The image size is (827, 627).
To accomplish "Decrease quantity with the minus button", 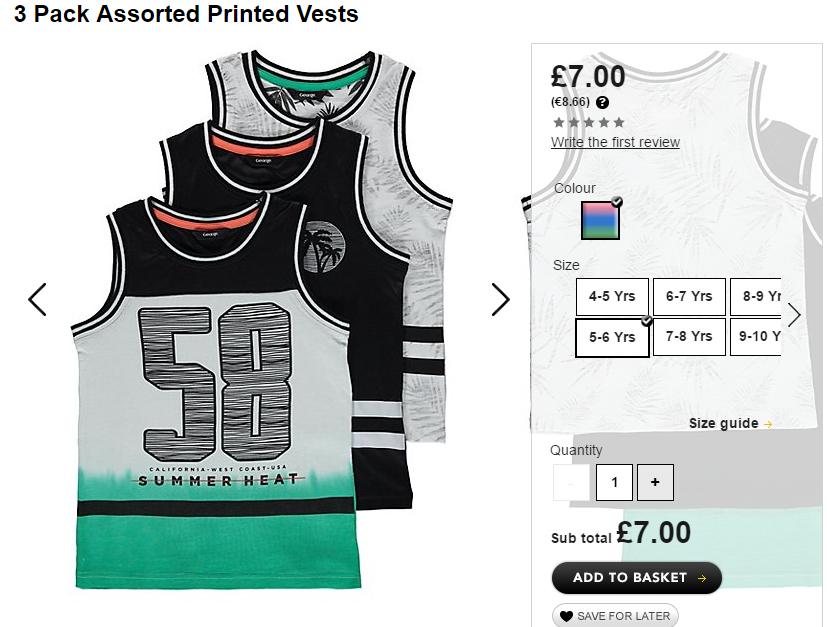I will pos(571,482).
